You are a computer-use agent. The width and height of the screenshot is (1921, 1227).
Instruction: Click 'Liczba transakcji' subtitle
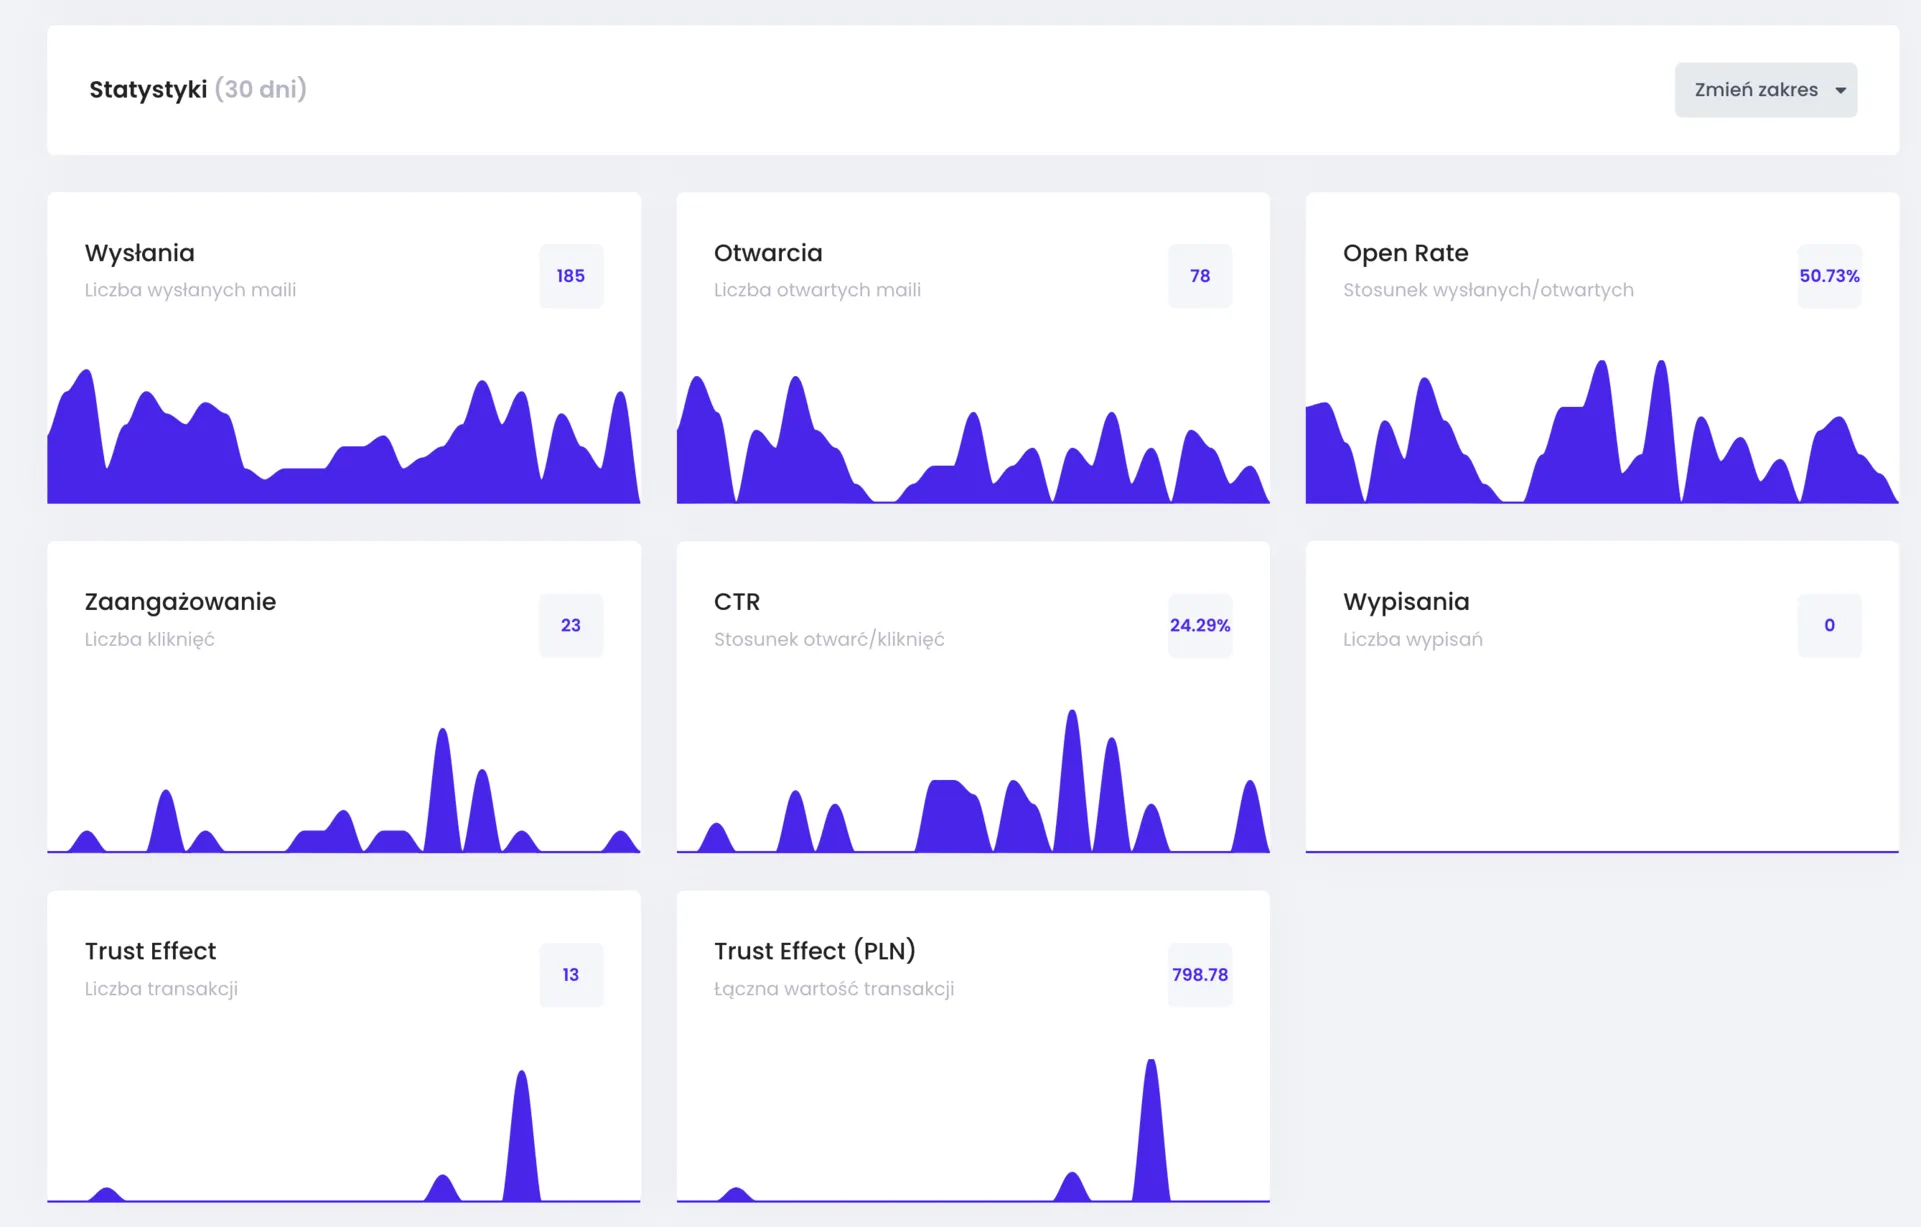pyautogui.click(x=161, y=989)
